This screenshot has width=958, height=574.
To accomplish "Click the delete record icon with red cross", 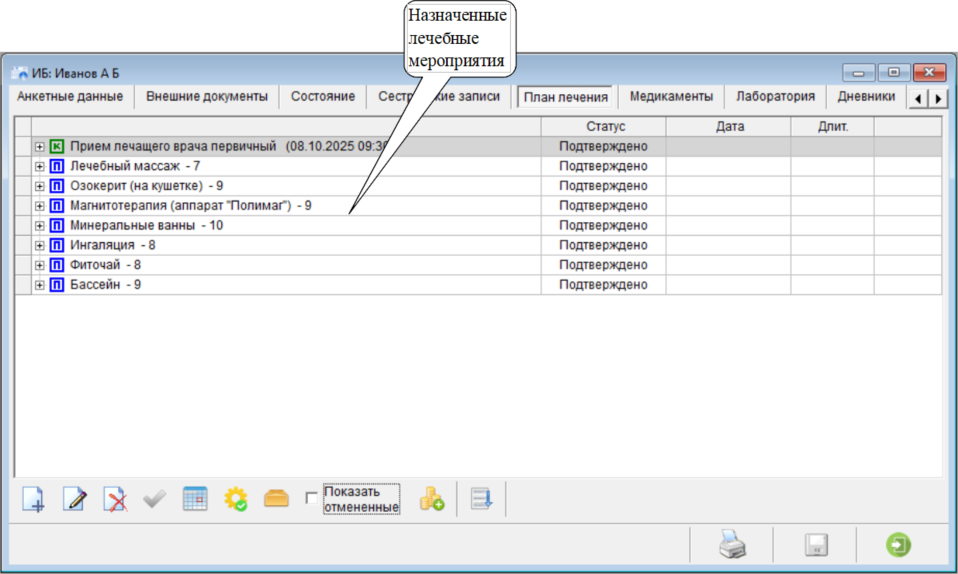I will coord(116,499).
